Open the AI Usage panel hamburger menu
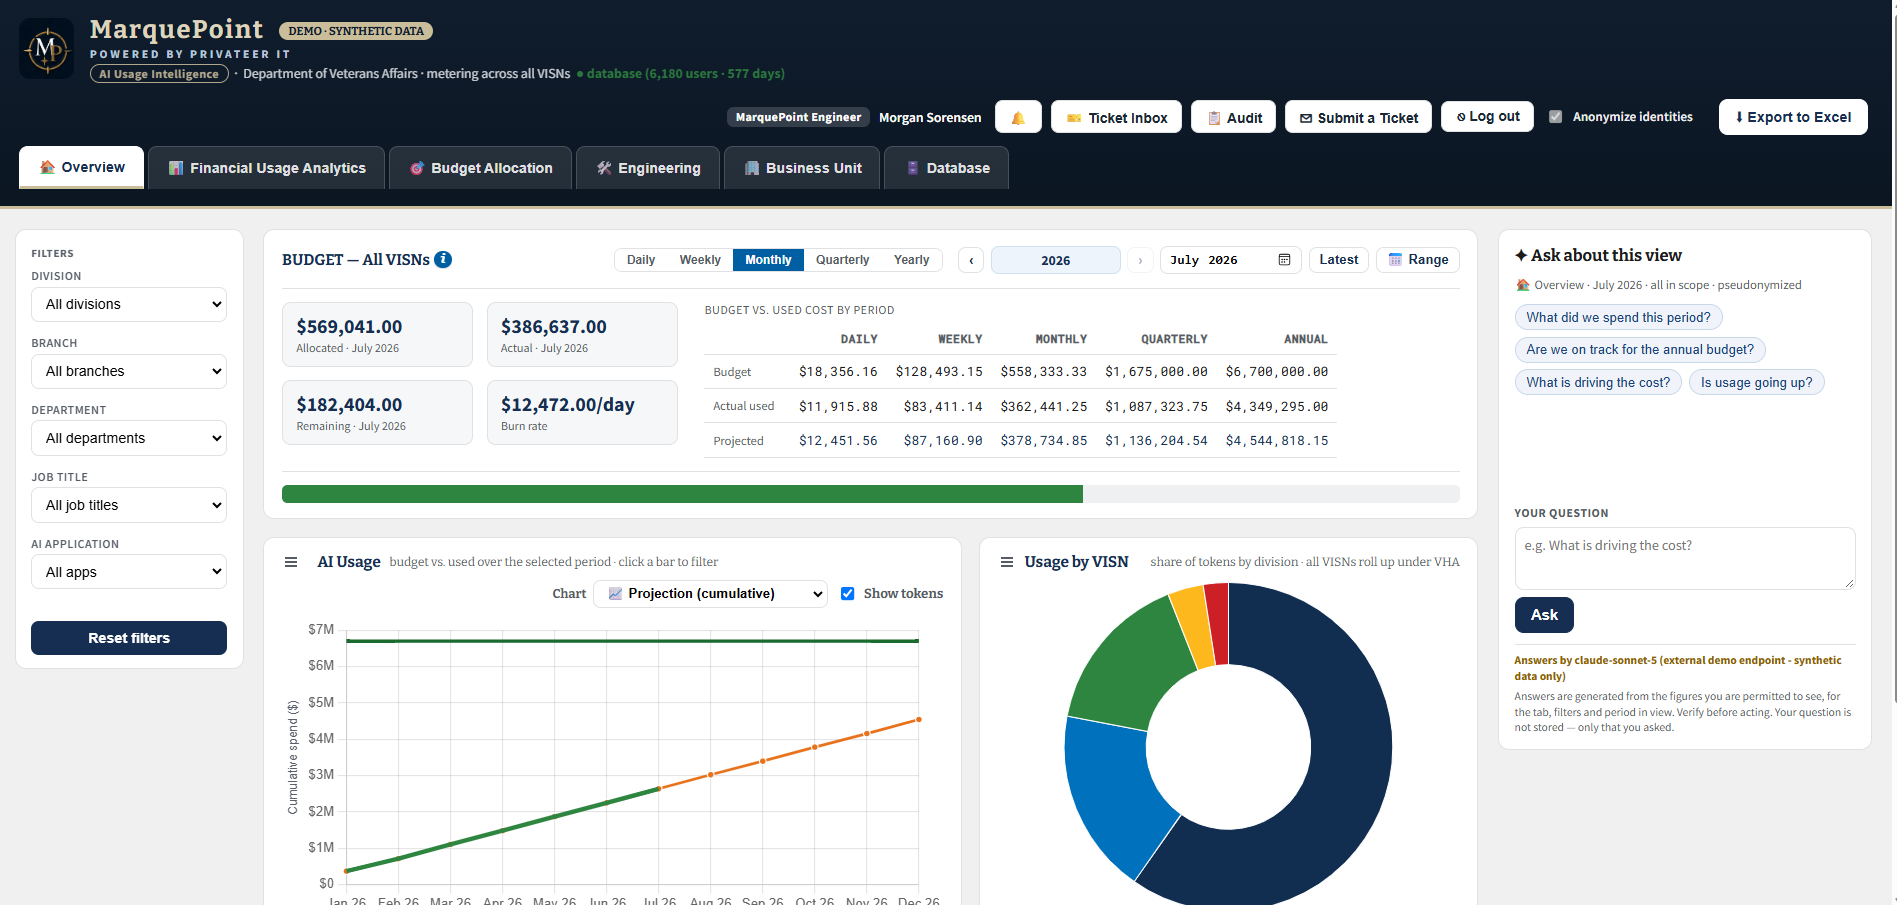Image resolution: width=1897 pixels, height=905 pixels. (x=291, y=562)
